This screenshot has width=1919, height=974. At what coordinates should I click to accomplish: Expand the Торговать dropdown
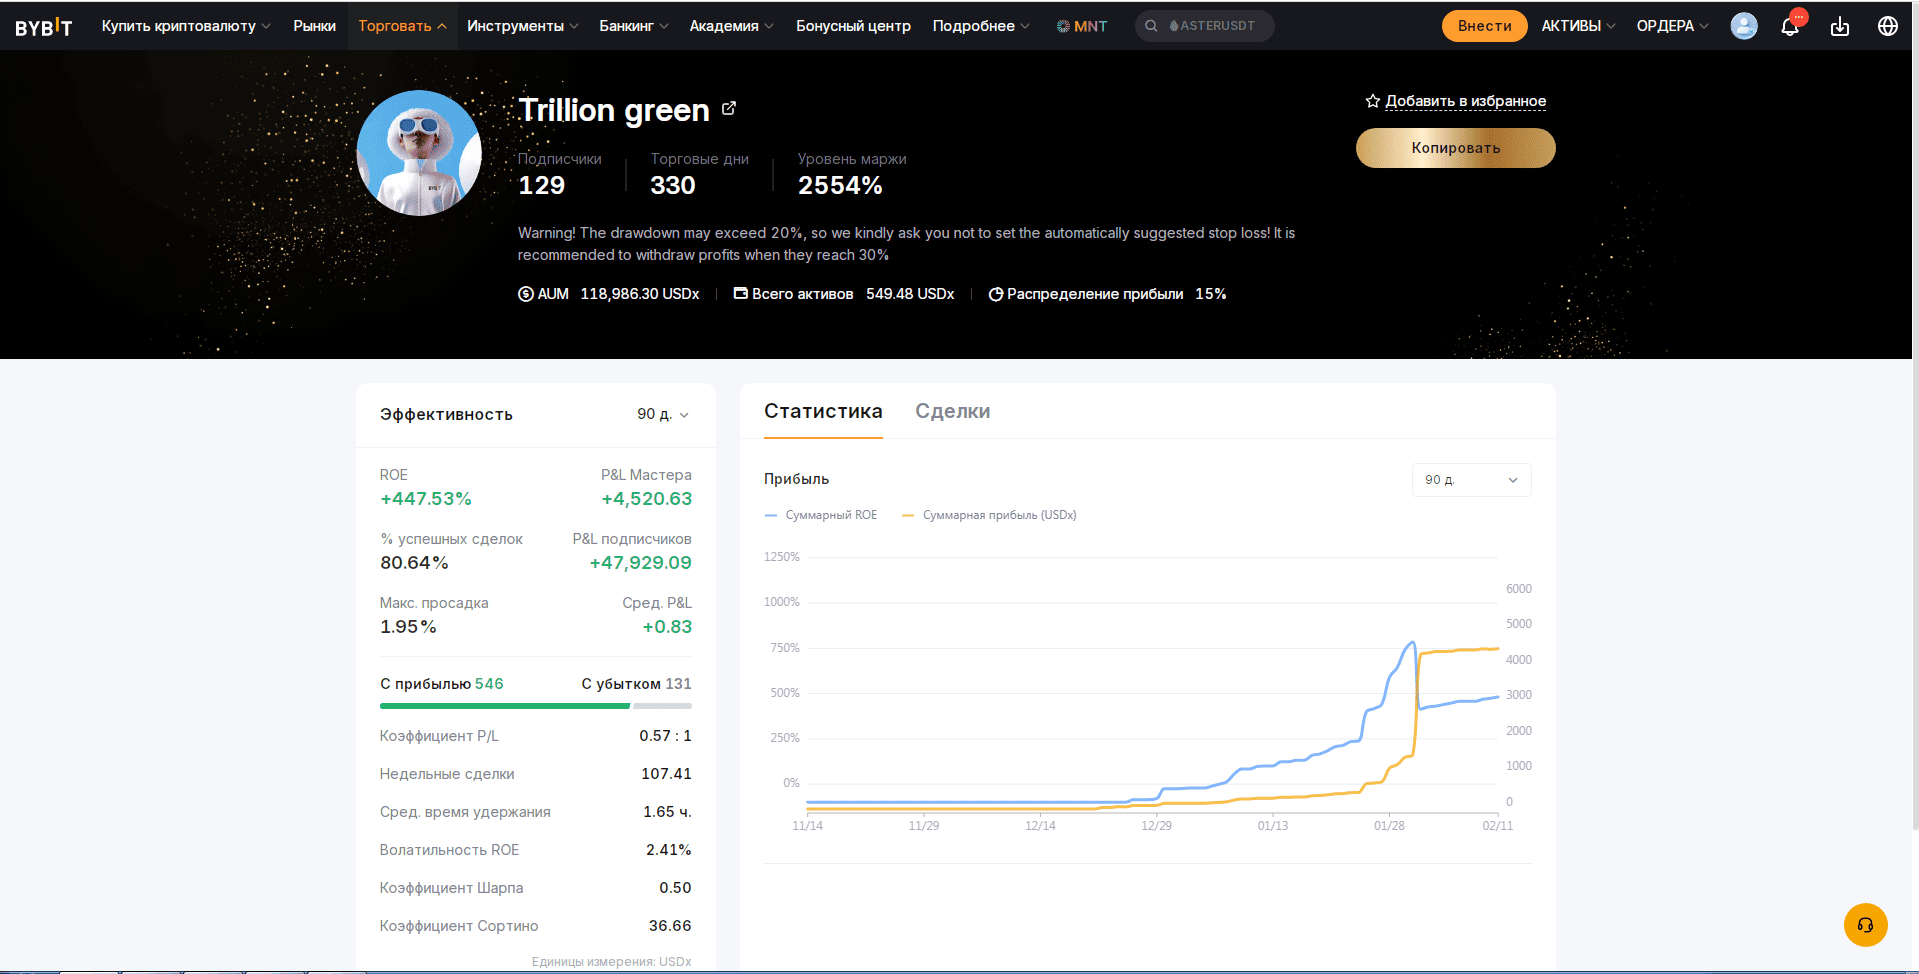tap(402, 26)
